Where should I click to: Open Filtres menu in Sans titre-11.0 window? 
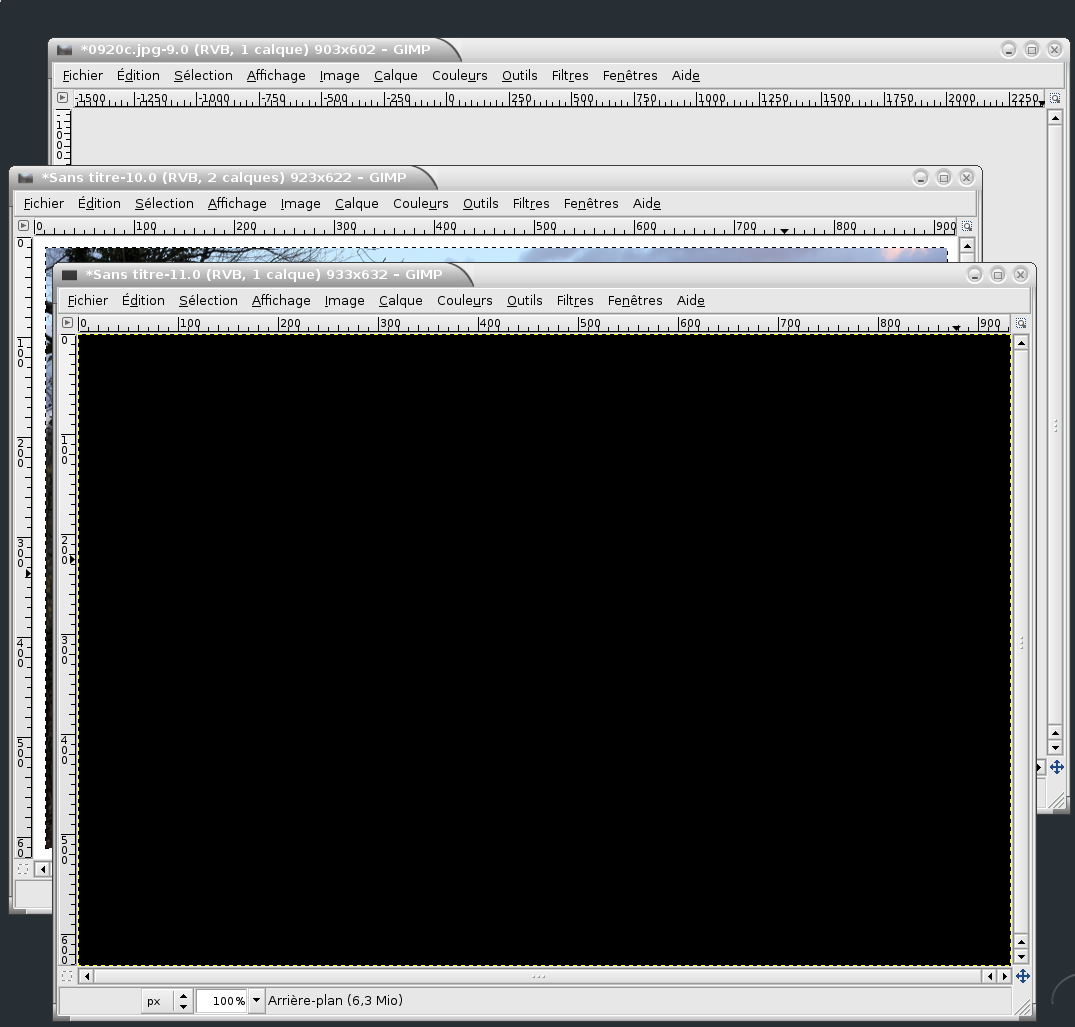click(x=575, y=300)
